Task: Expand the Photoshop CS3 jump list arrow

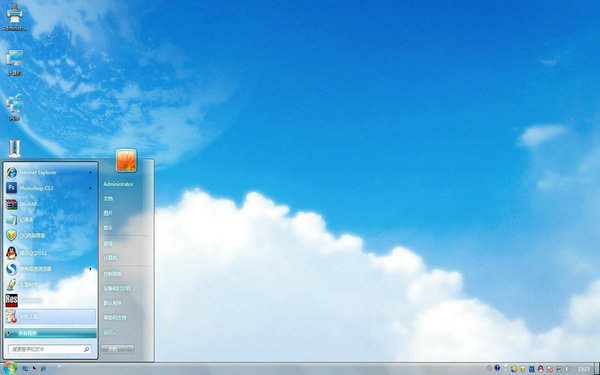Action: pyautogui.click(x=90, y=188)
